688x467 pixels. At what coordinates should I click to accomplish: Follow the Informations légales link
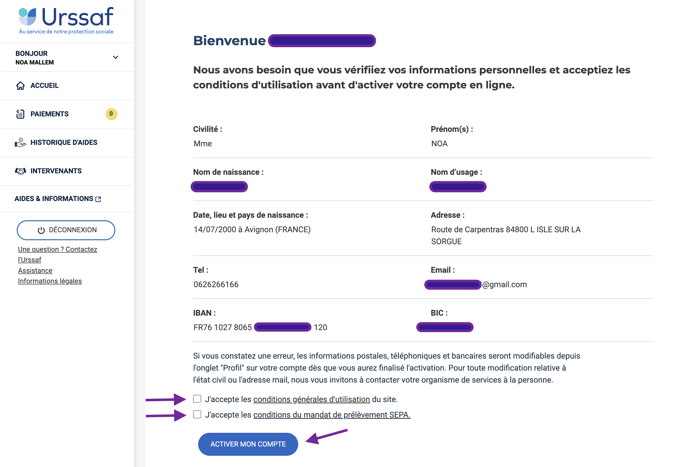50,281
